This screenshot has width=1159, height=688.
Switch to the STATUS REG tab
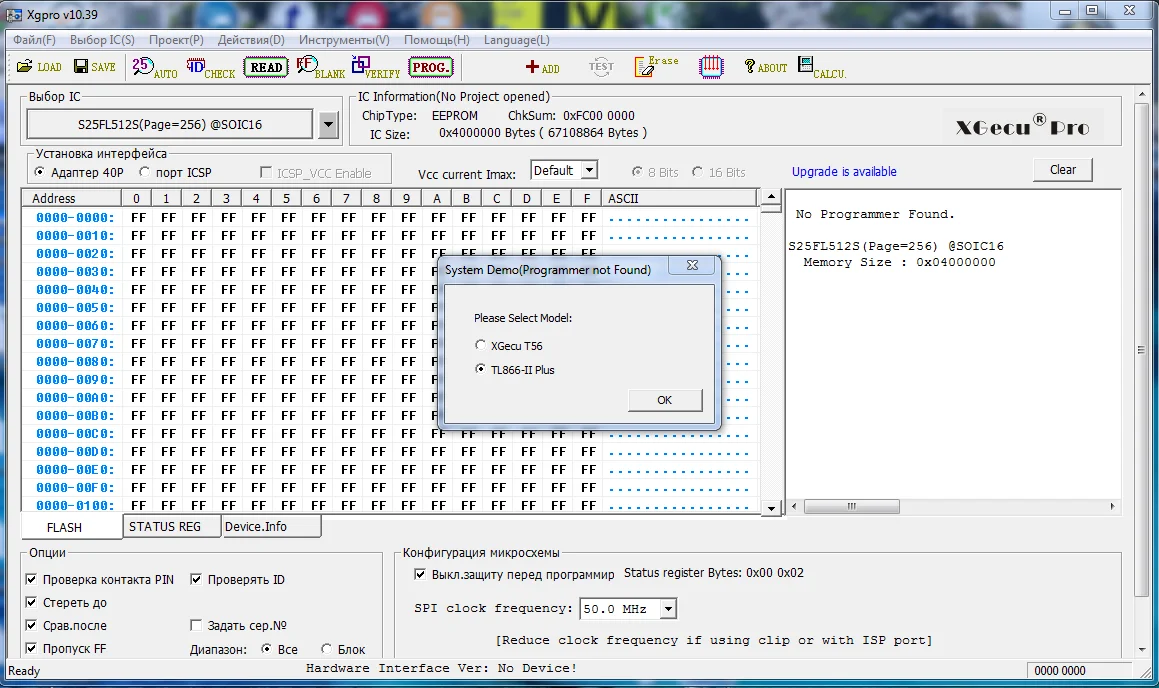tap(171, 526)
